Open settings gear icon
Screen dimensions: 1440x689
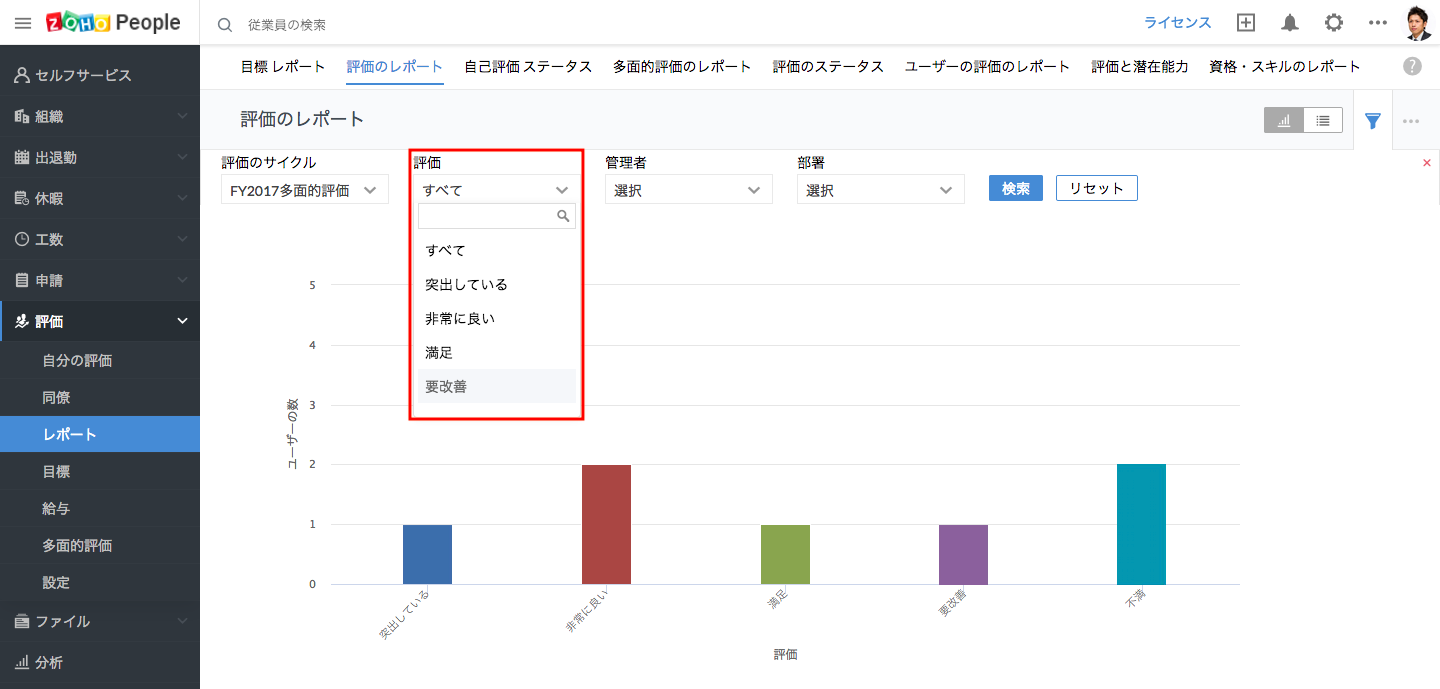[1333, 23]
